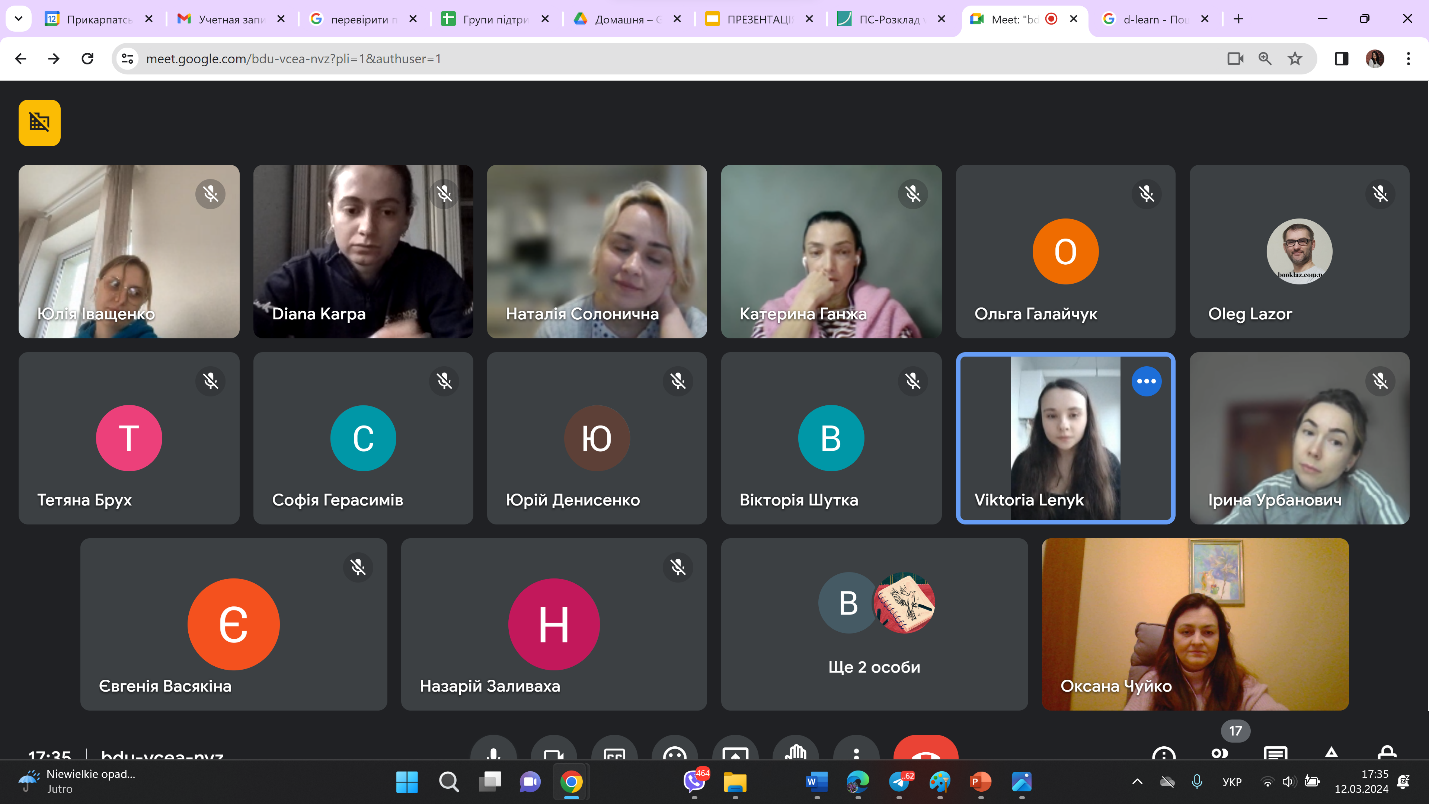The height and width of the screenshot is (804, 1429).
Task: Toggle captions button in Meet controls
Action: coord(614,754)
